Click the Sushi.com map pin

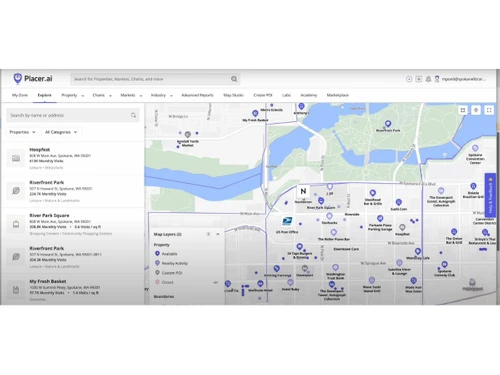[399, 202]
